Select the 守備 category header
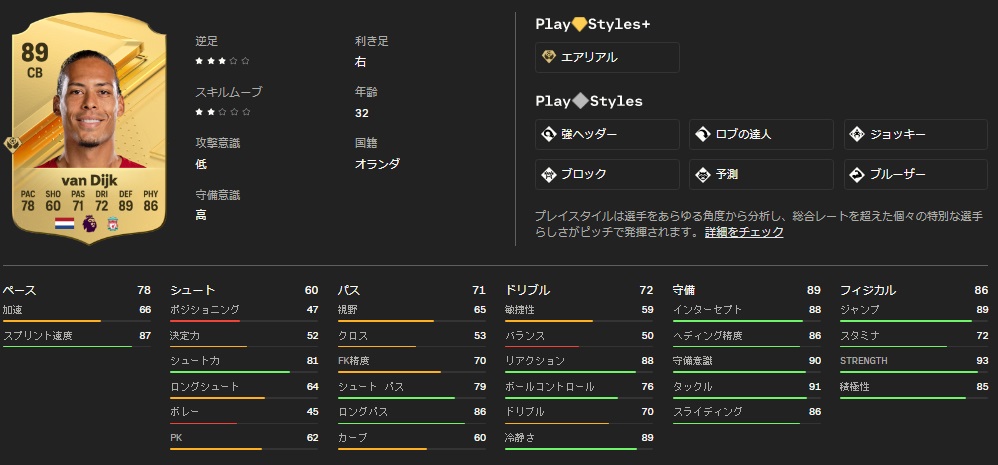 (685, 290)
